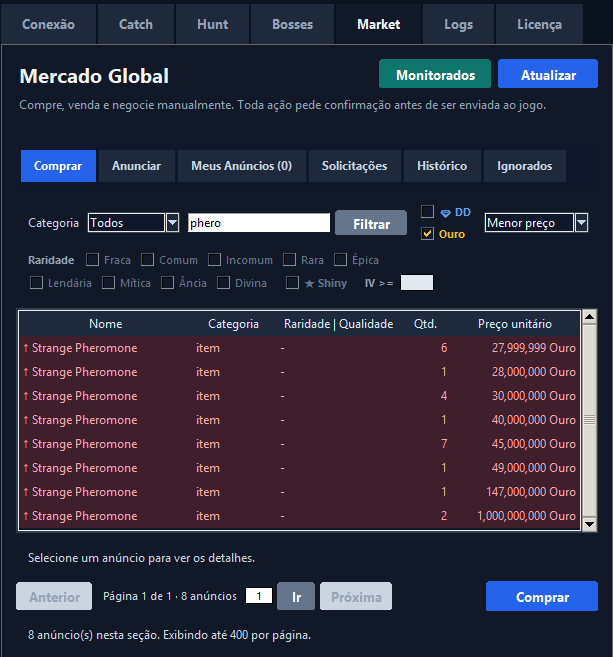Click arrow icon on 1,000,000,000 Ouro listing

coord(26,516)
